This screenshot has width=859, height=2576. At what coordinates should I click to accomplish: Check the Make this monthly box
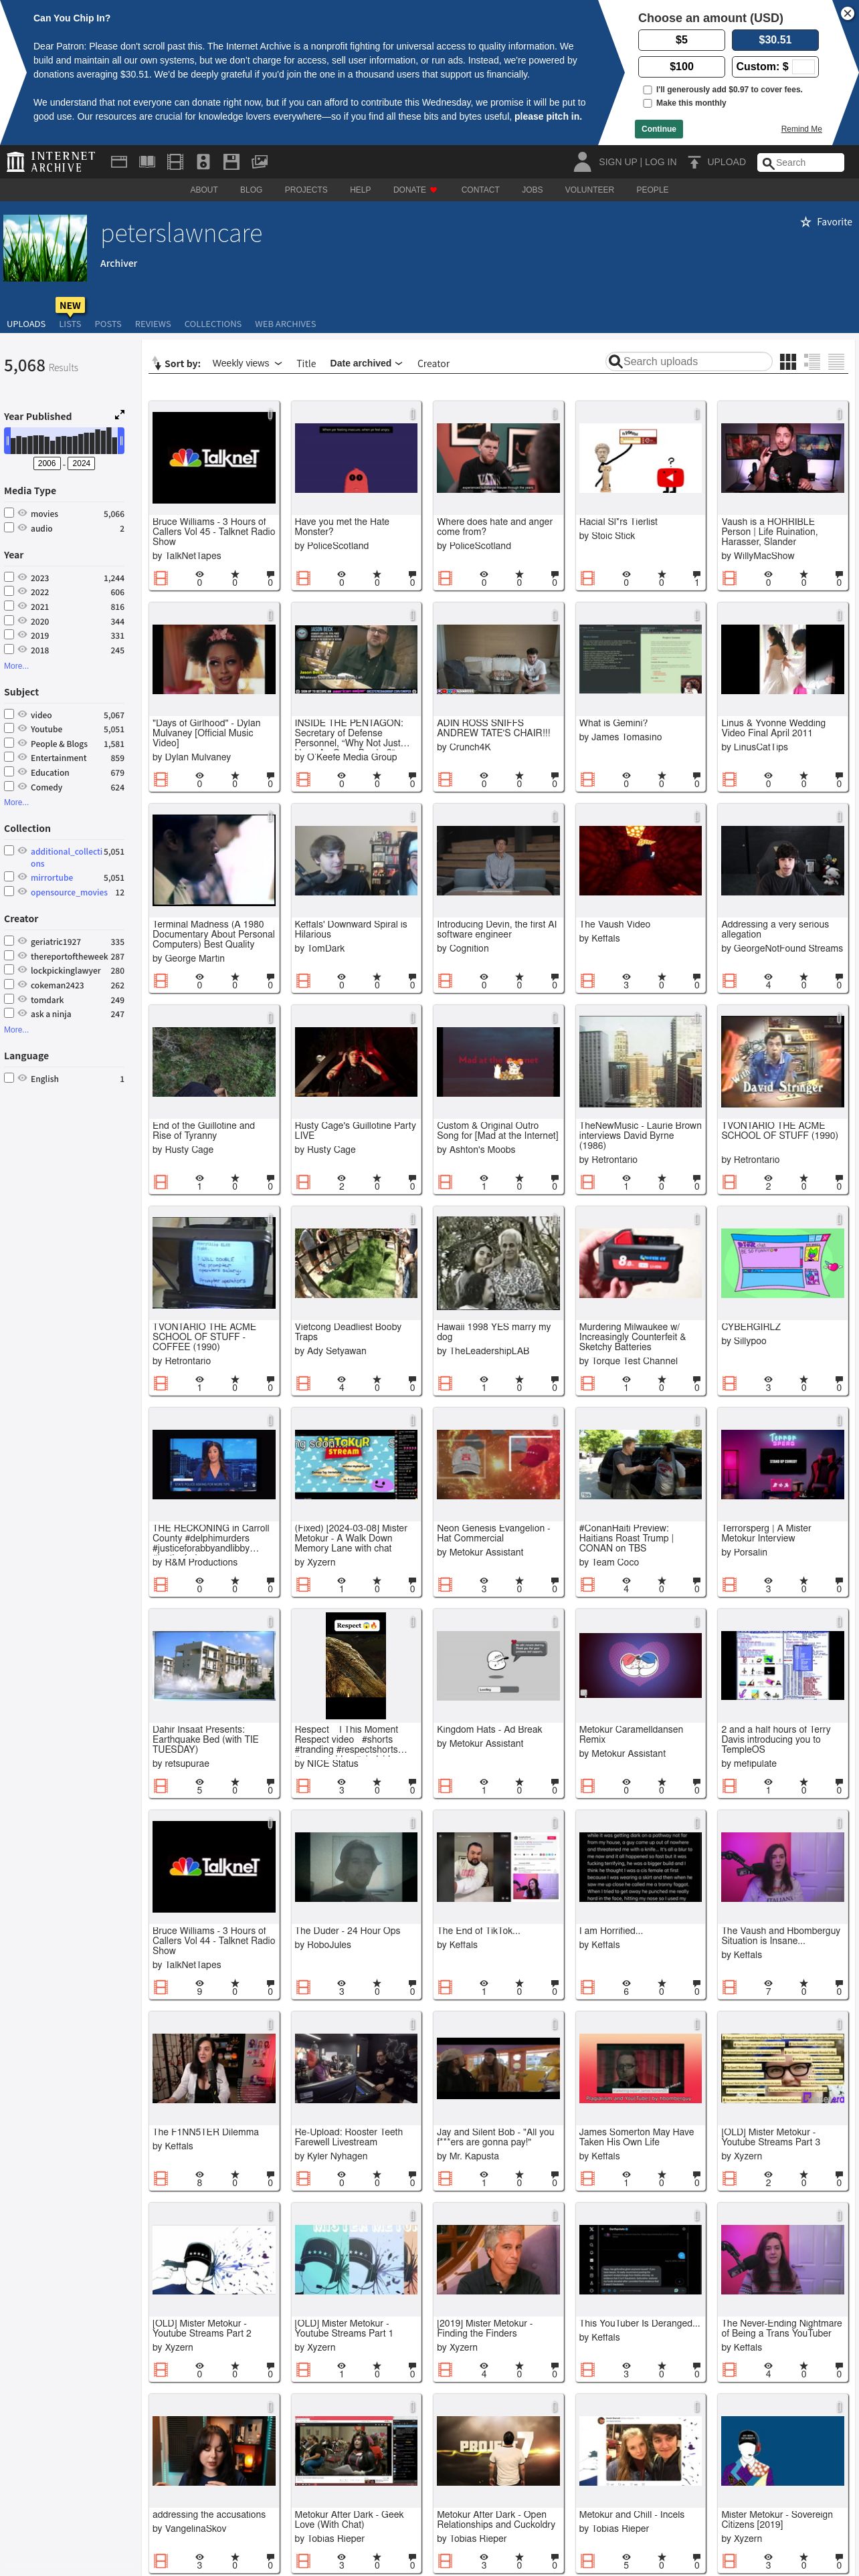click(648, 103)
